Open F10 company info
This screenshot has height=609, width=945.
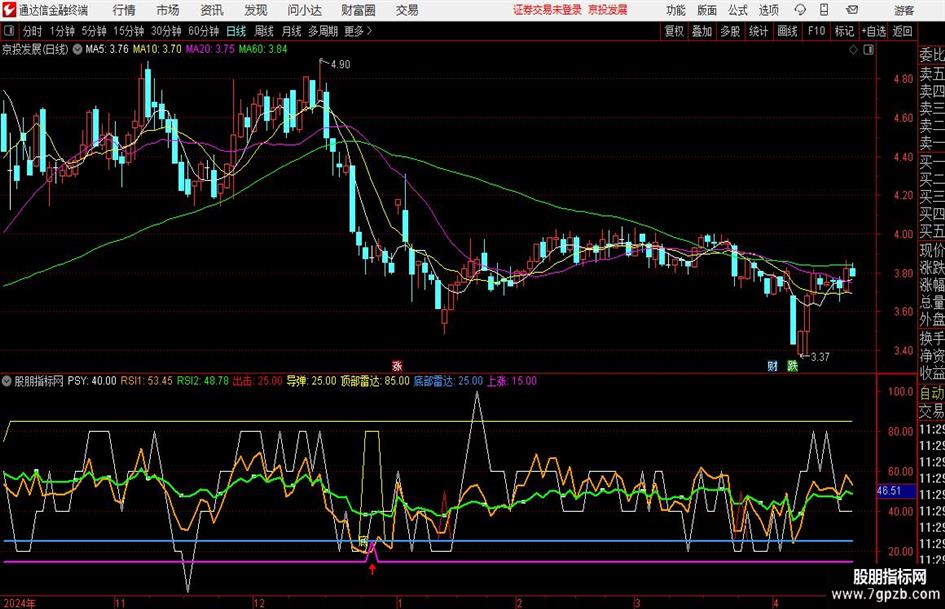[817, 31]
